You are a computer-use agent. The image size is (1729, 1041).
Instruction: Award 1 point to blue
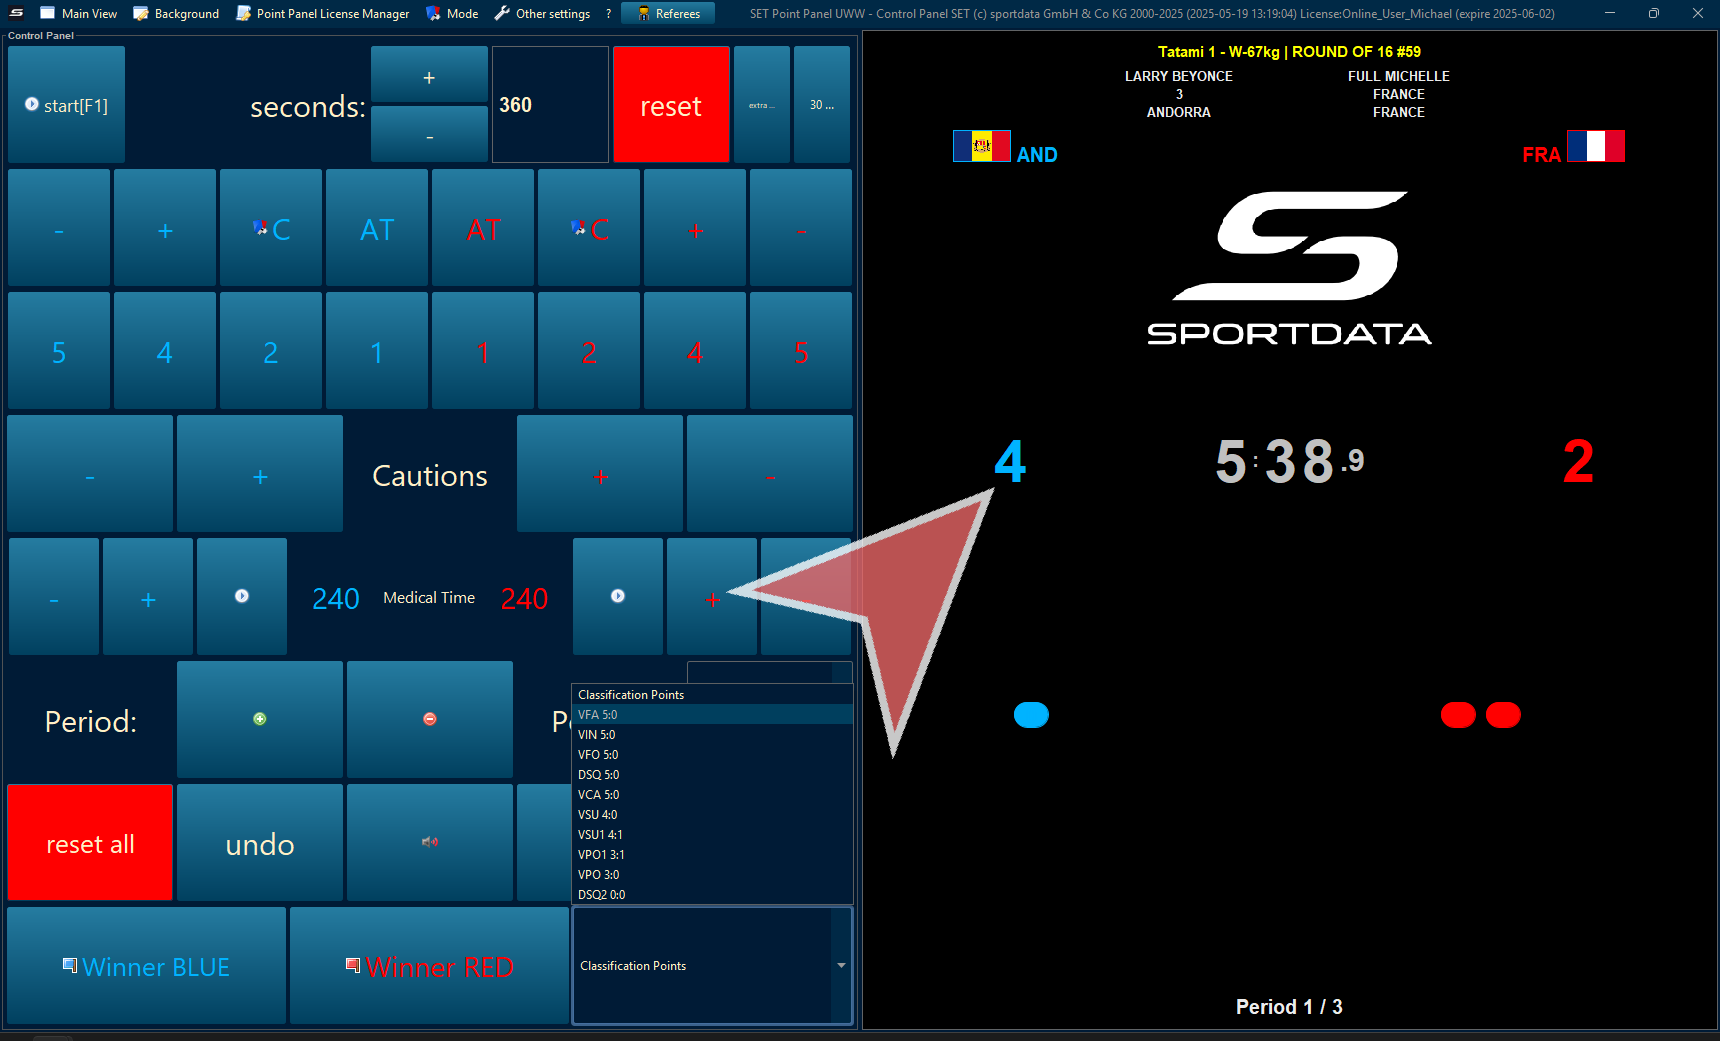point(377,351)
